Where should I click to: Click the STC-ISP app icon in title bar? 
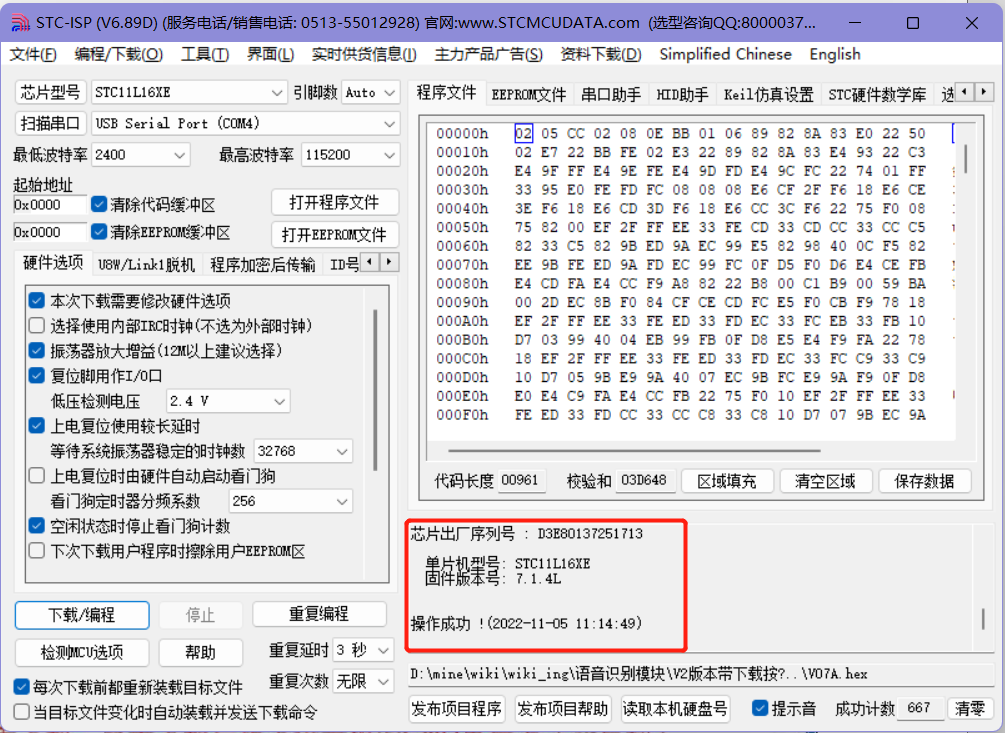20,23
